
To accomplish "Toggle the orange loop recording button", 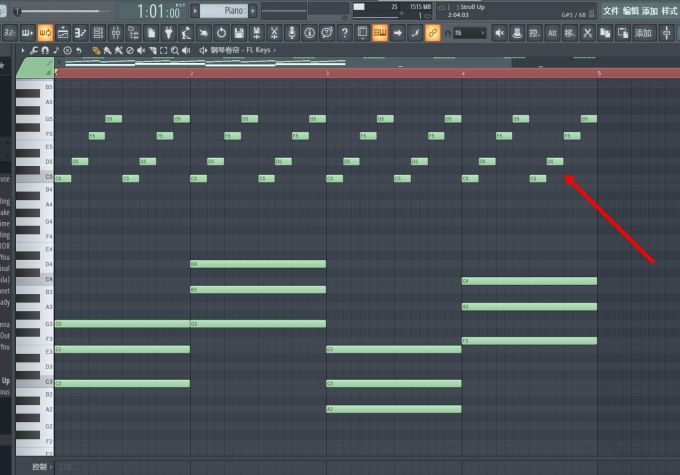I will click(x=45, y=33).
